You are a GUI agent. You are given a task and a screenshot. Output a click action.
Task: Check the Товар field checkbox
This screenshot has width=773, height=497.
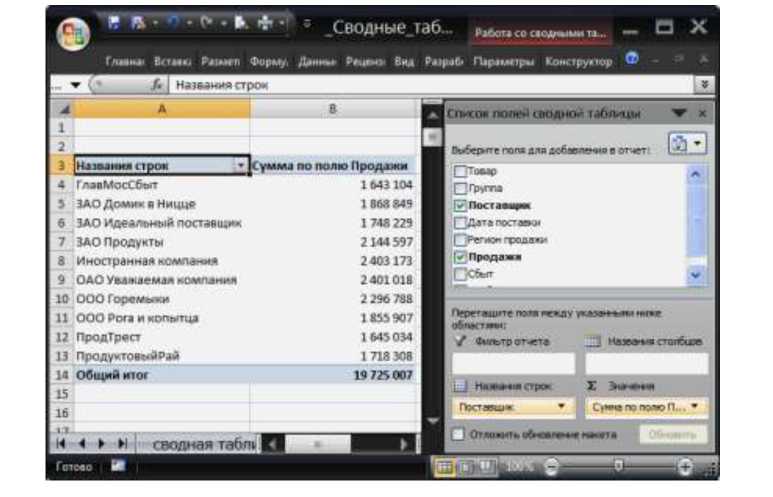(461, 171)
